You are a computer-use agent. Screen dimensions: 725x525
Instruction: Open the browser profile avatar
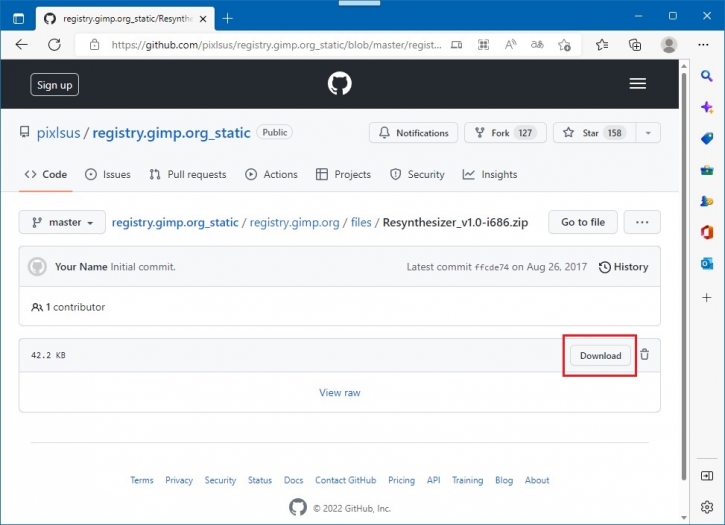click(669, 44)
